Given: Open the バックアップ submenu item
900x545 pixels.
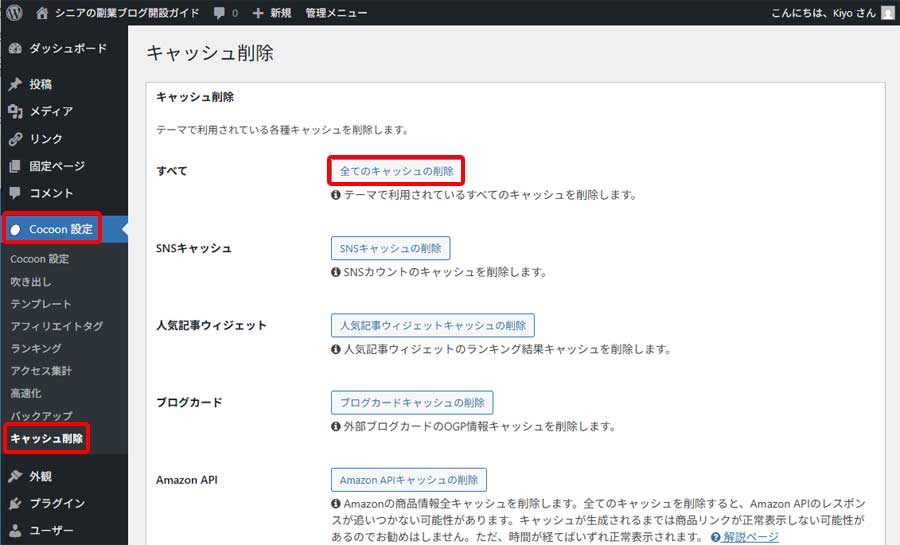Looking at the screenshot, I should tap(41, 416).
